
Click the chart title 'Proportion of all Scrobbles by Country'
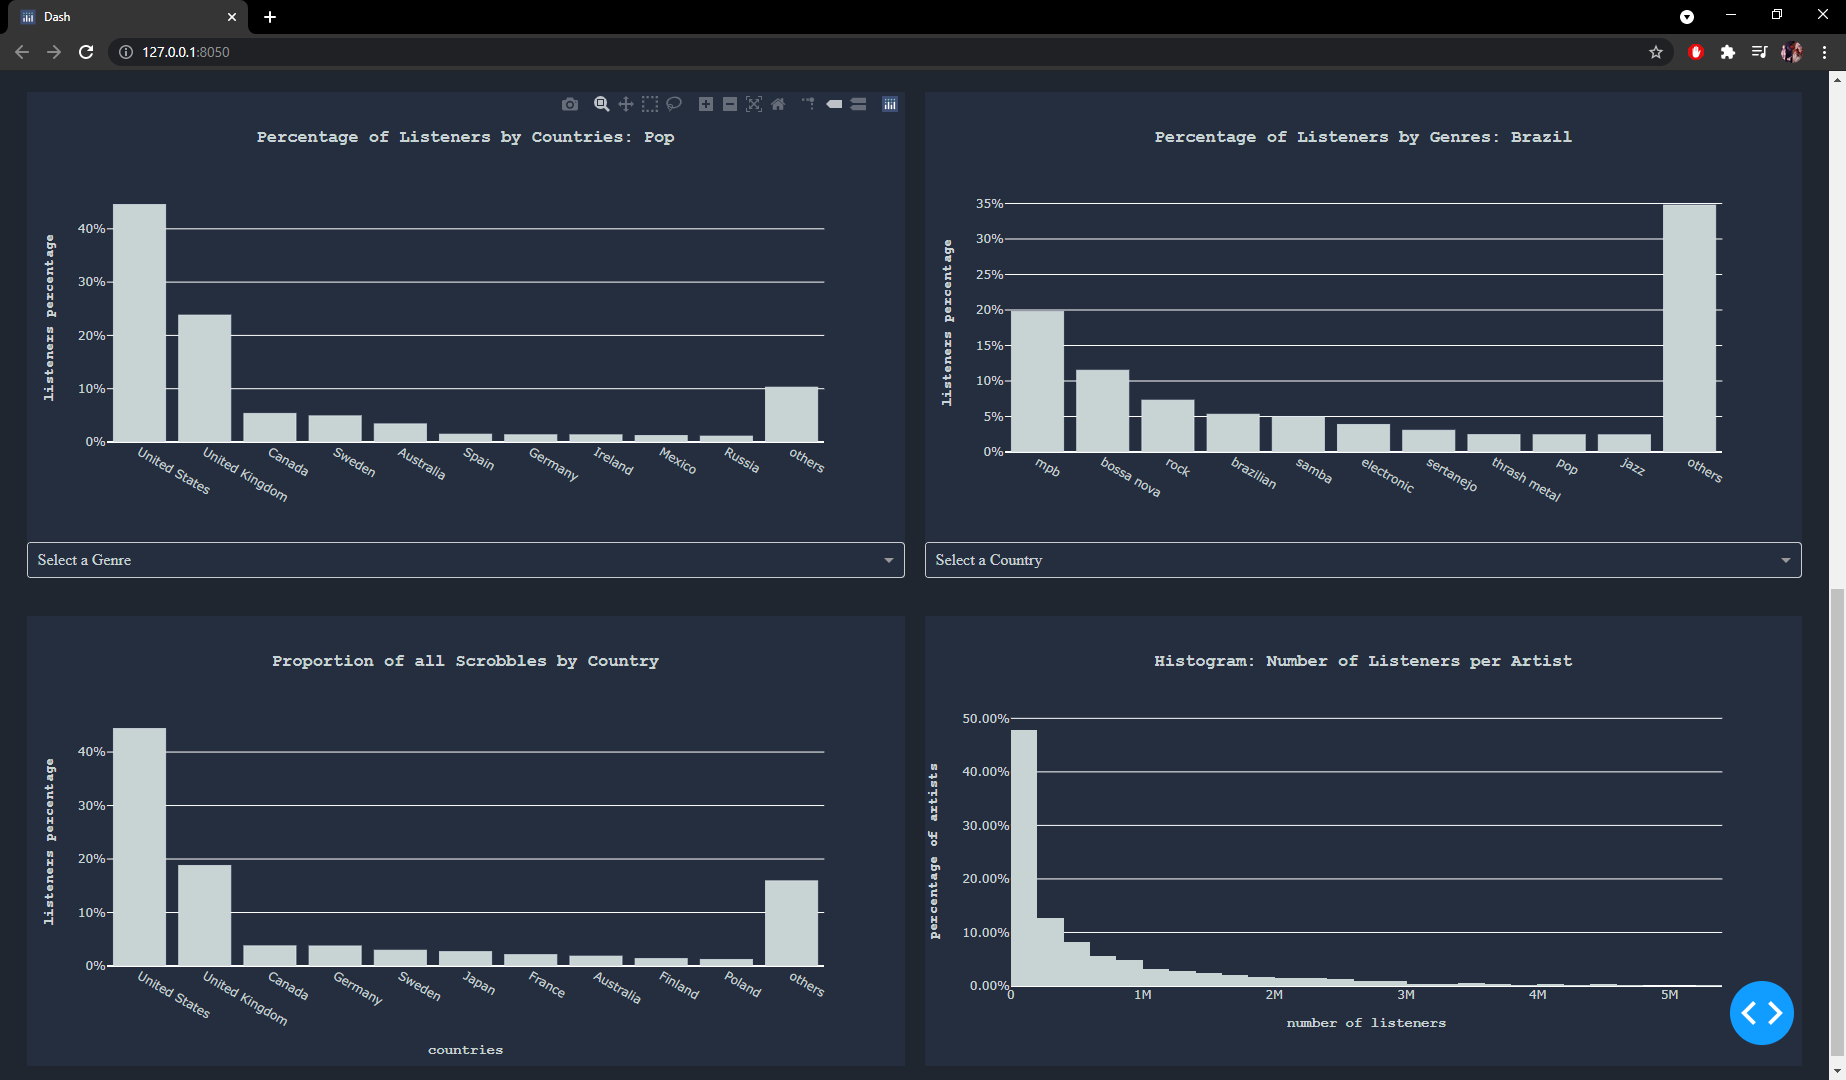(x=465, y=661)
